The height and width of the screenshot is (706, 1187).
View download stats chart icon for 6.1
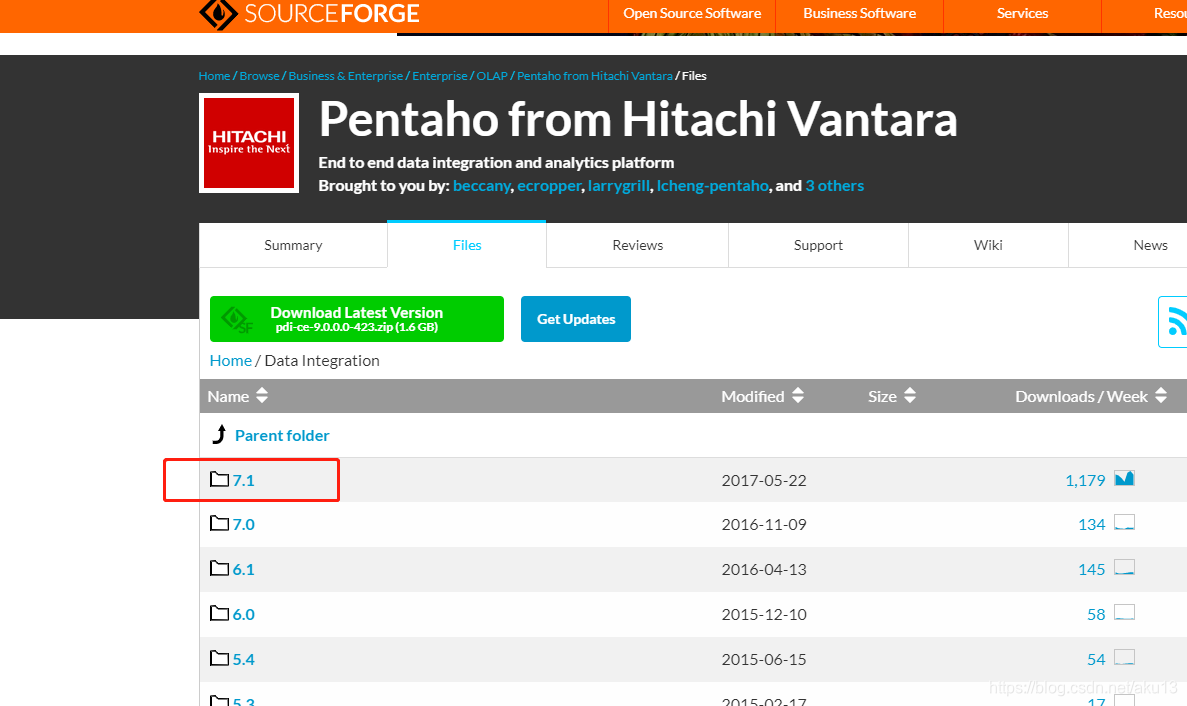(x=1124, y=568)
